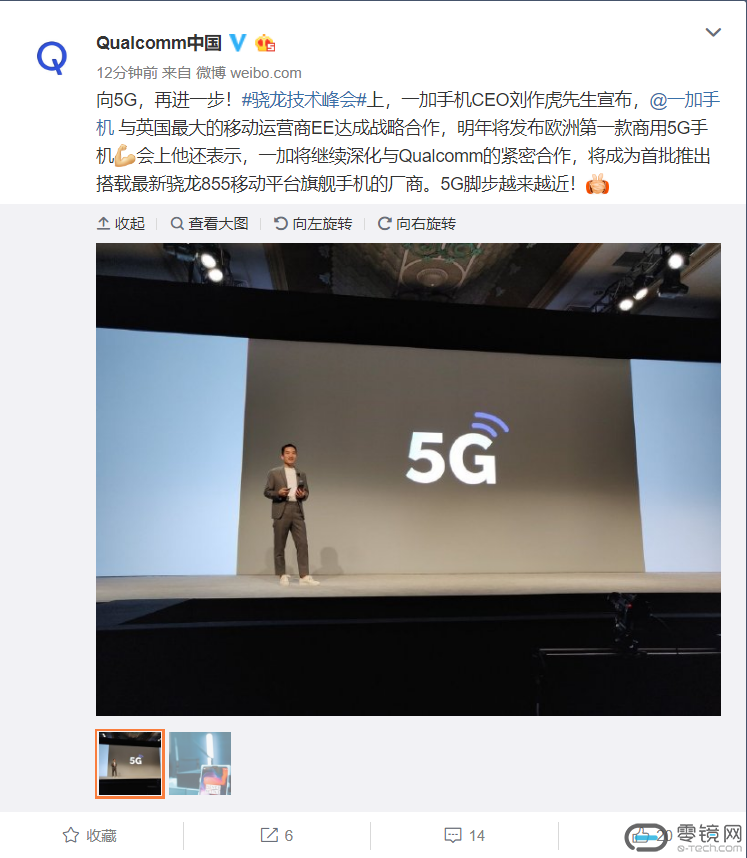
Task: Click the 12分钟前 post timestamp
Action: point(127,73)
